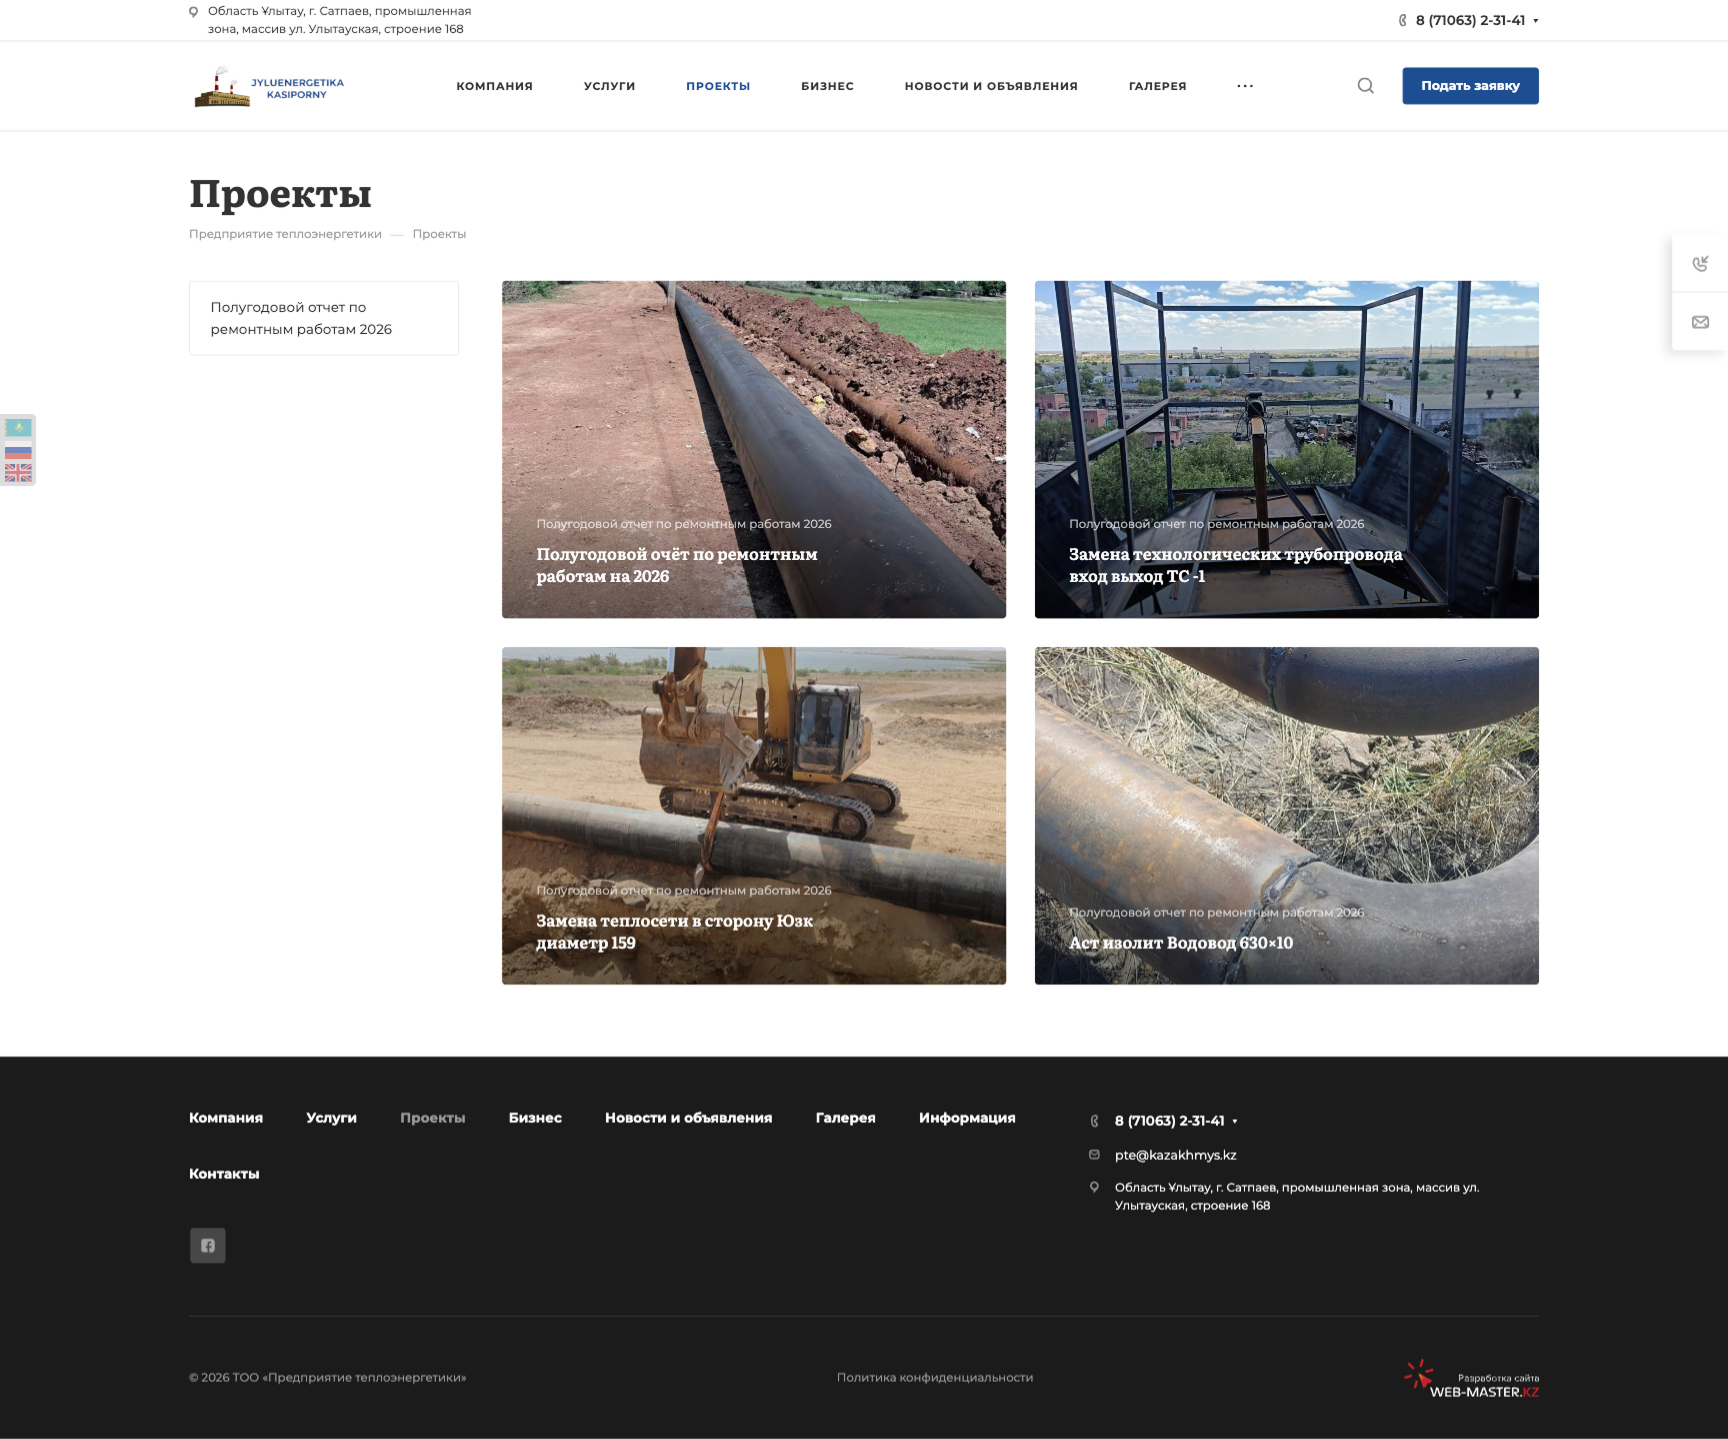Select sidebar Полугодовой отчет по ремонтным работам 2026

tap(324, 318)
